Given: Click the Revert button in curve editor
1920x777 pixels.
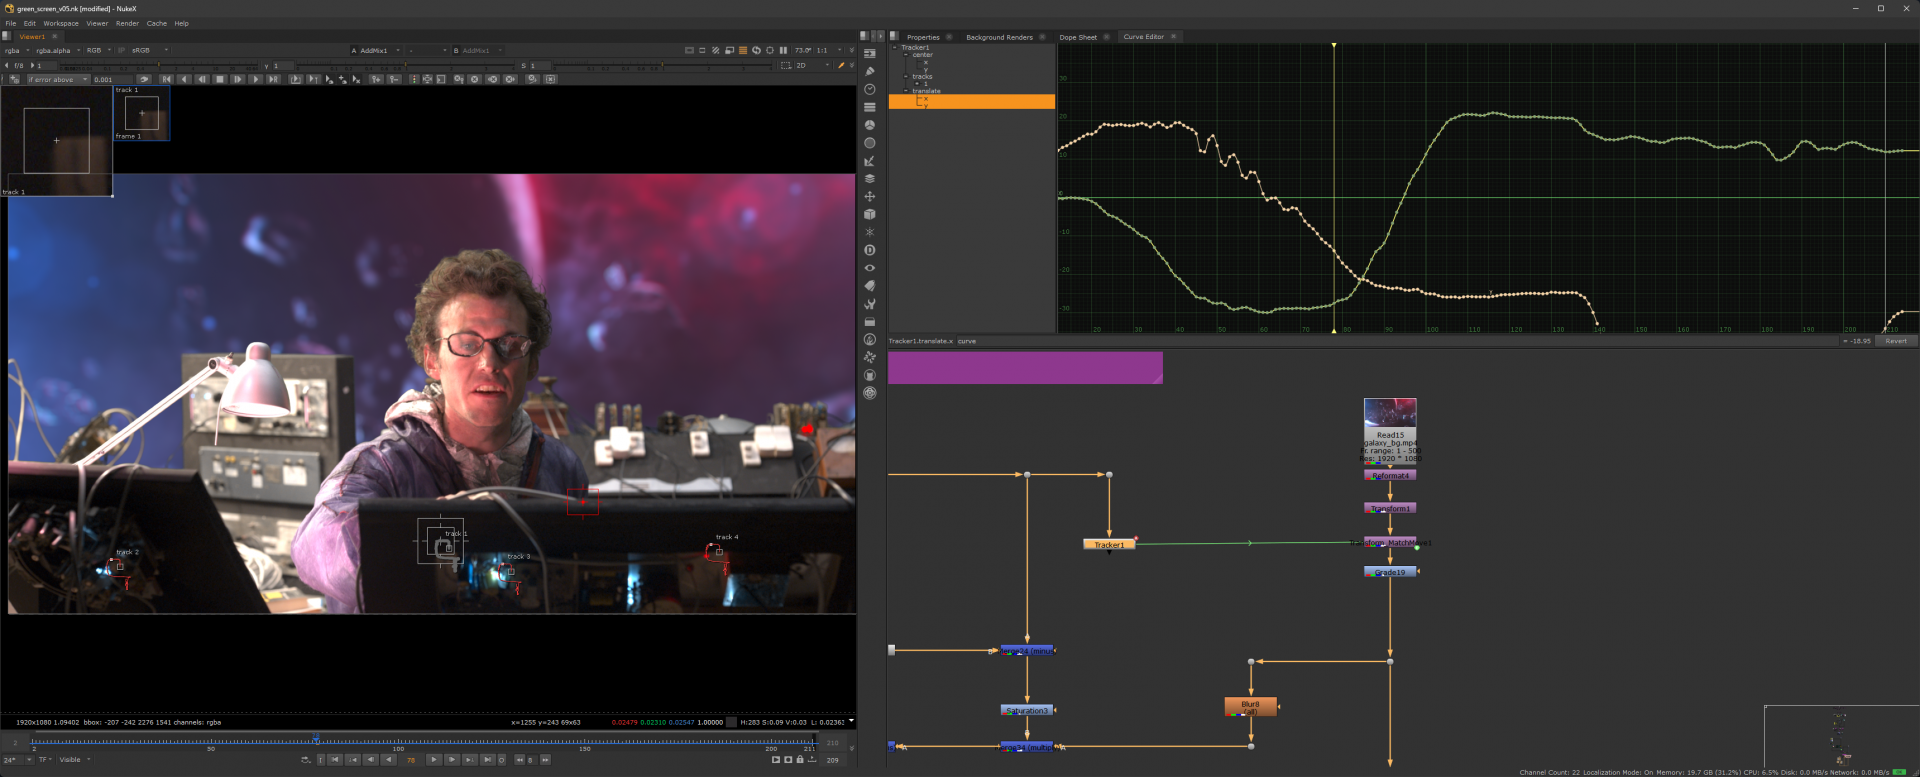Looking at the screenshot, I should click(x=1896, y=341).
